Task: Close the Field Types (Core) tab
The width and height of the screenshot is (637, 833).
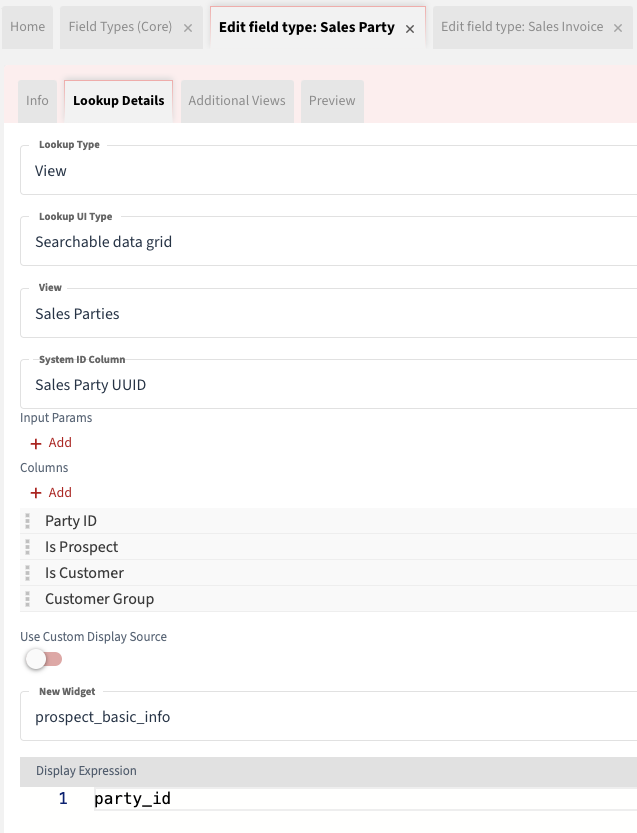Action: pos(188,28)
